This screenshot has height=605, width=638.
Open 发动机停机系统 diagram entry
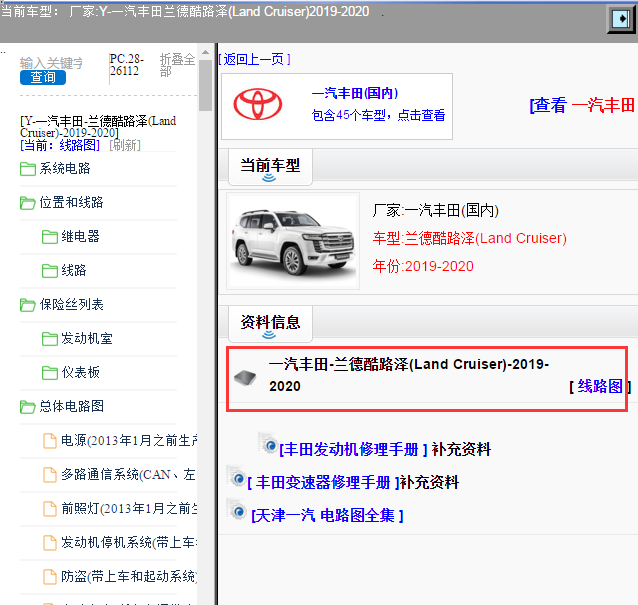tap(129, 542)
